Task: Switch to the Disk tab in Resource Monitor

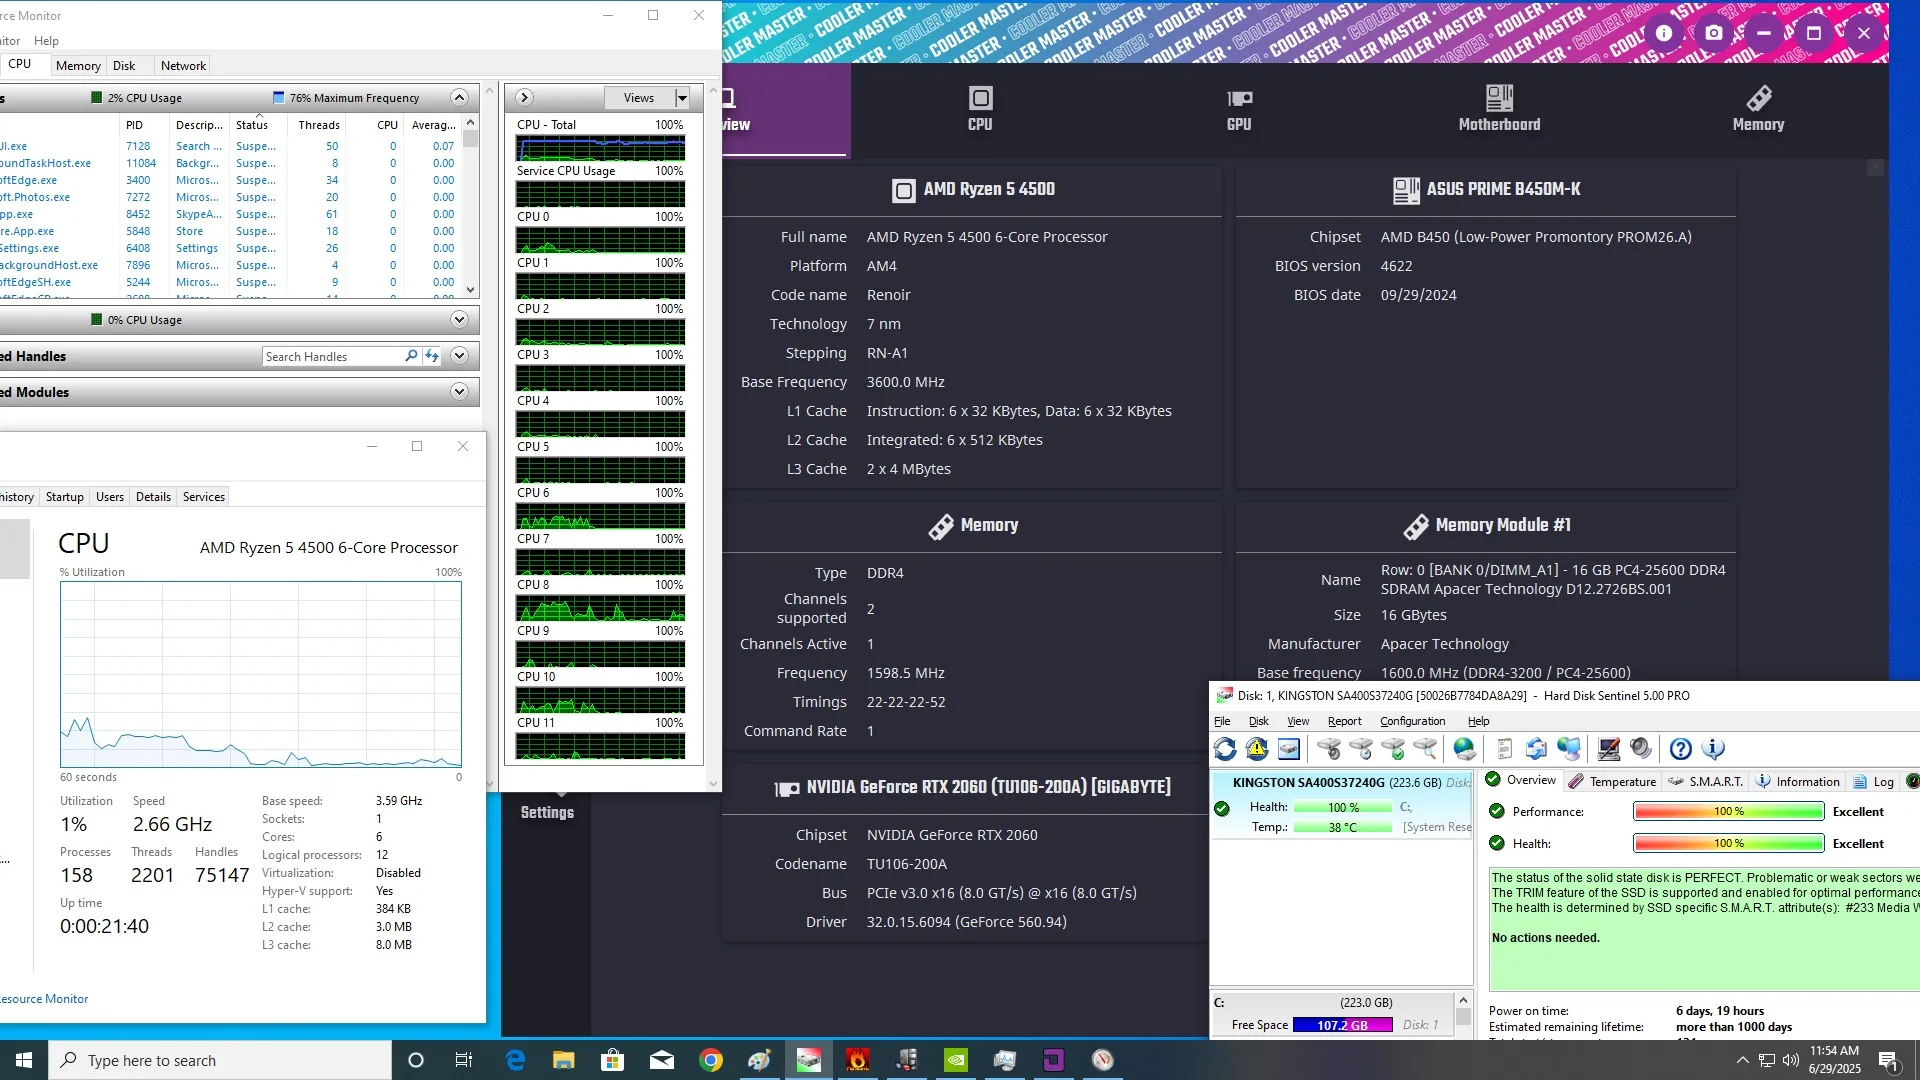Action: (x=124, y=65)
